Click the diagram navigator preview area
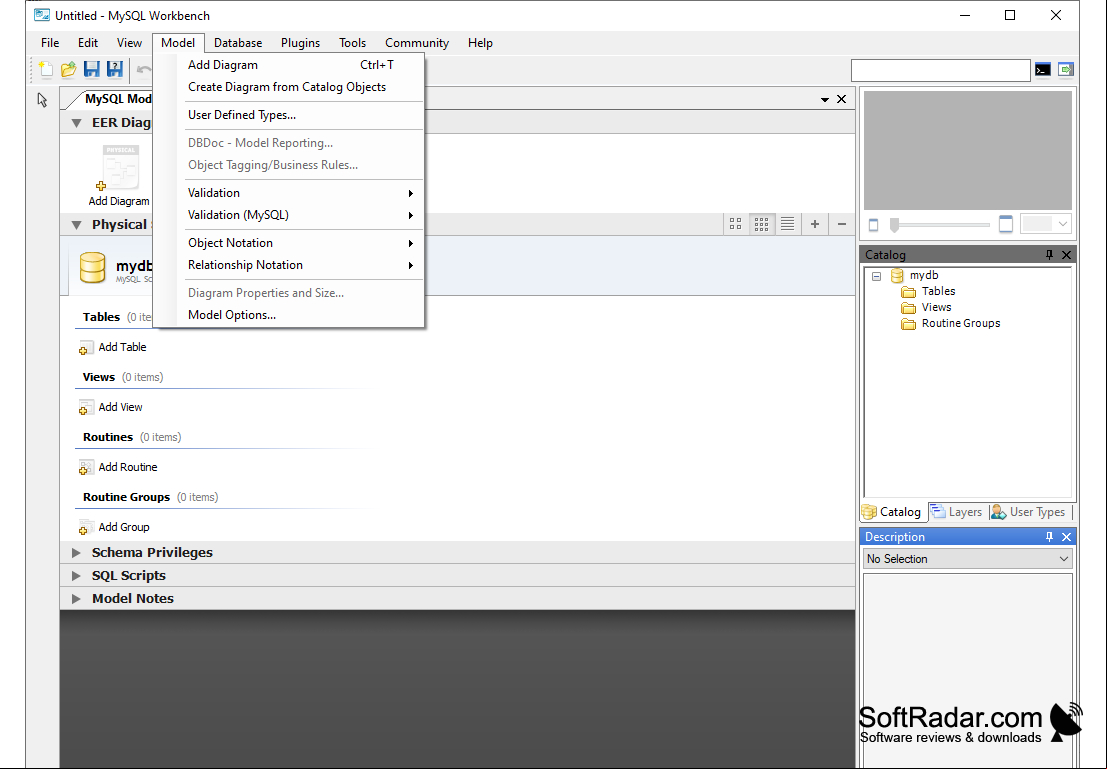 click(968, 150)
